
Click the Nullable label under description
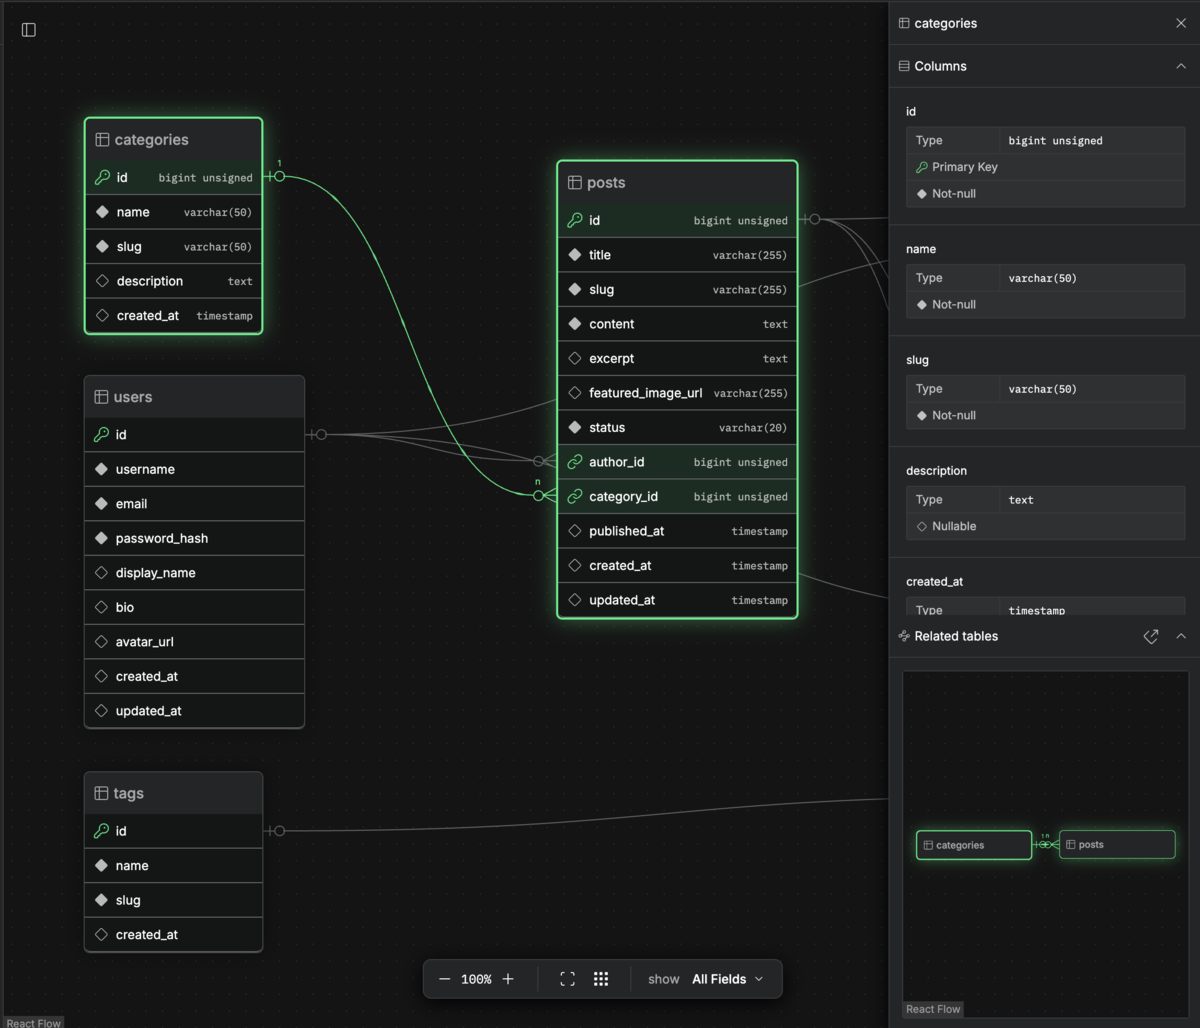pyautogui.click(x=954, y=526)
